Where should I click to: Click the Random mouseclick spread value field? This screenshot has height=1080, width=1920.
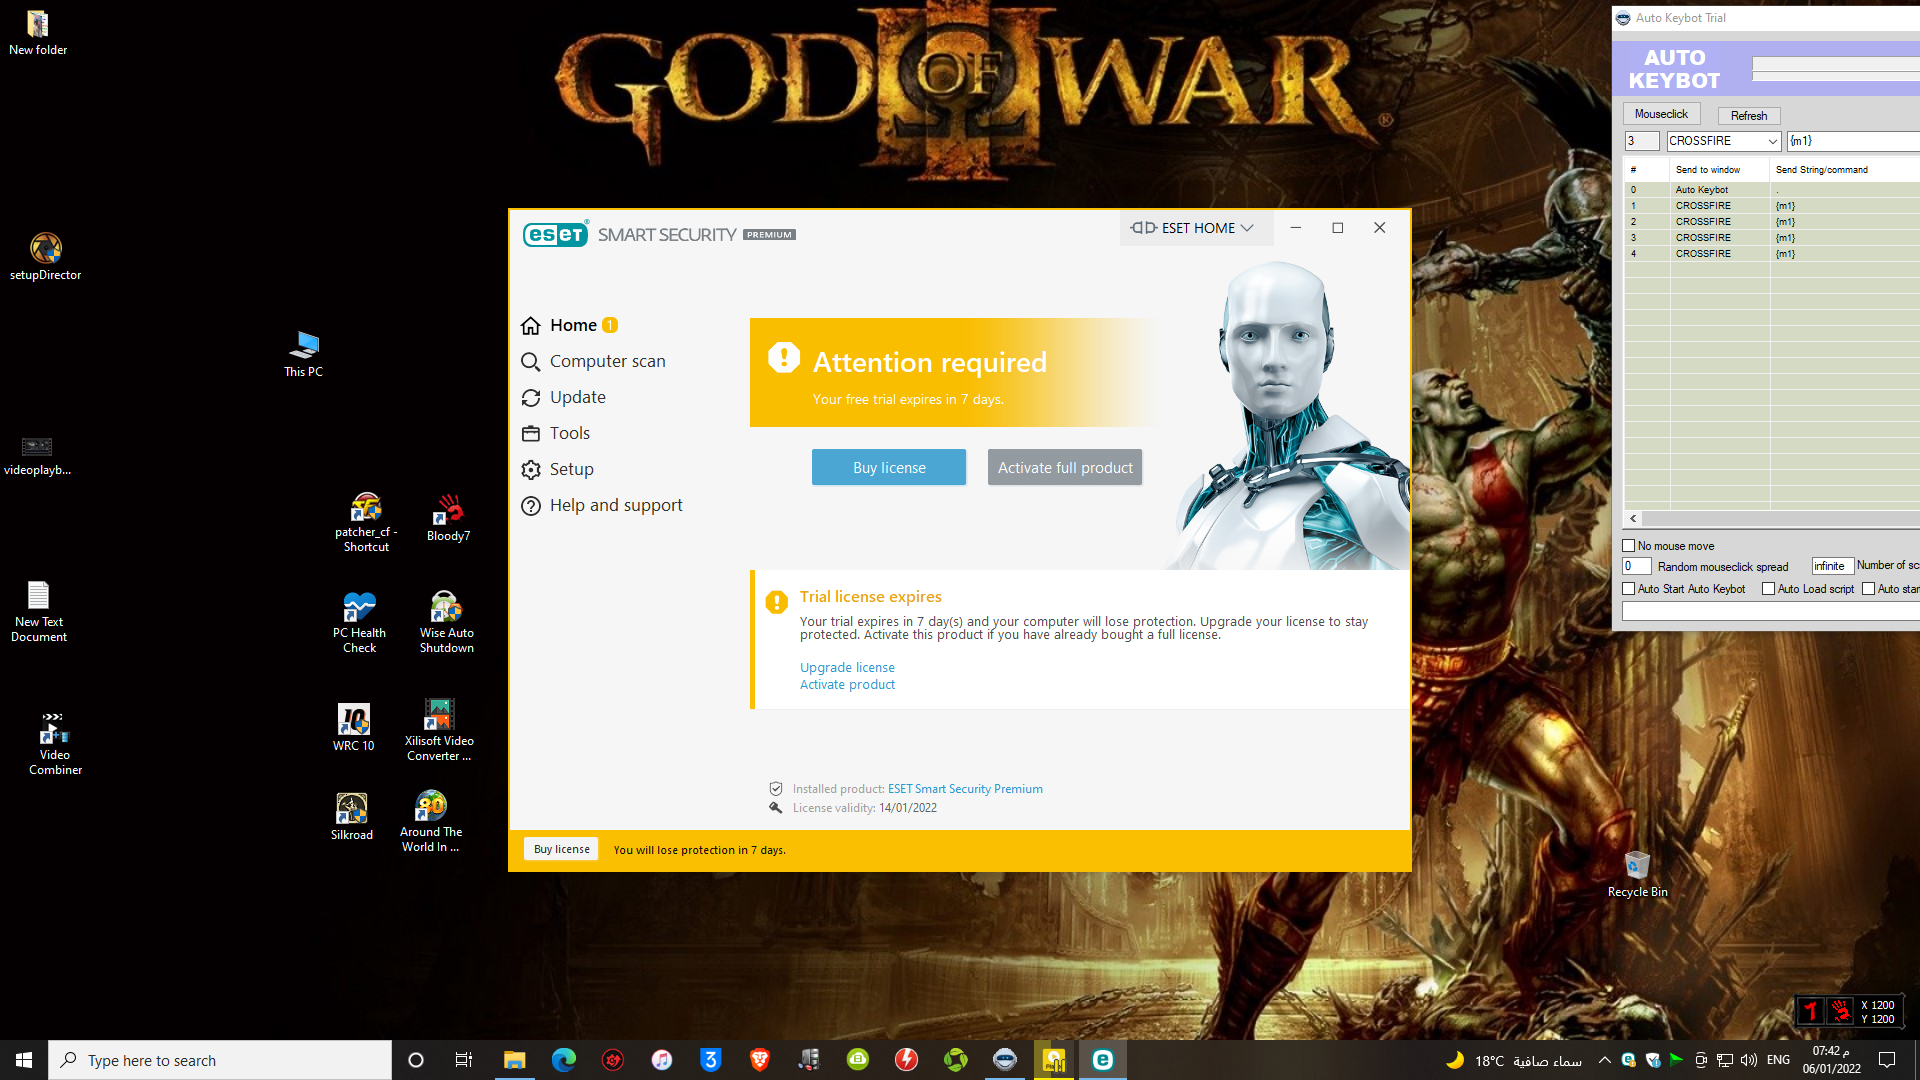(x=1636, y=566)
